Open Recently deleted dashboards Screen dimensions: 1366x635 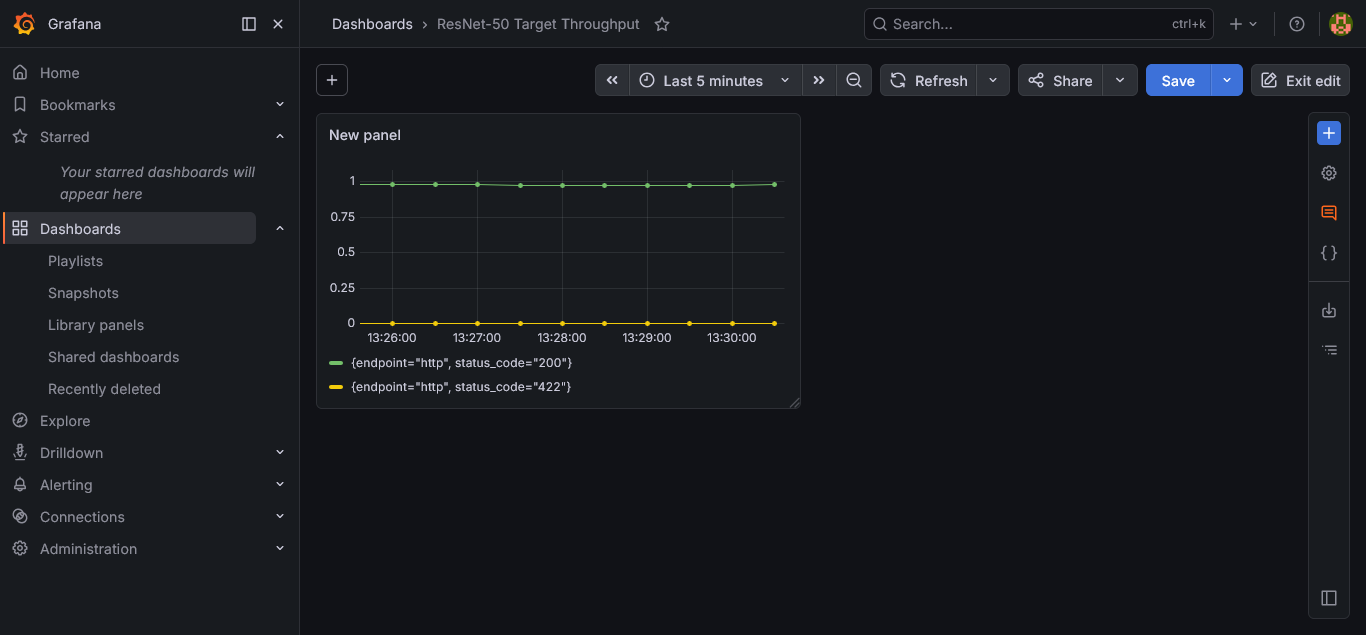104,389
